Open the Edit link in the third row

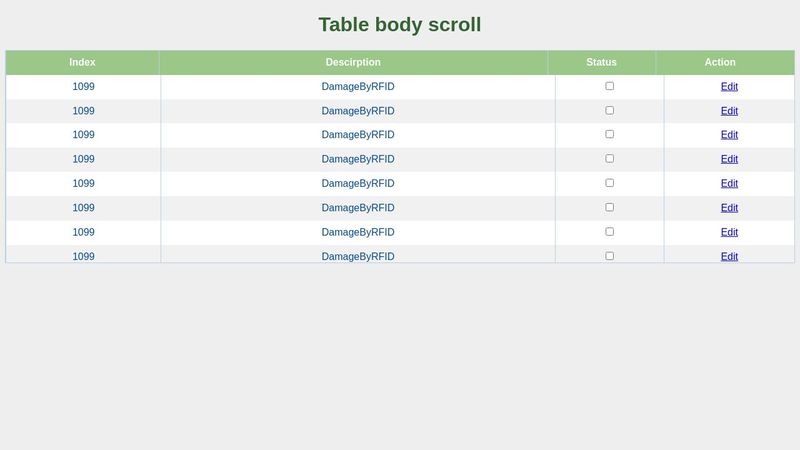tap(729, 135)
